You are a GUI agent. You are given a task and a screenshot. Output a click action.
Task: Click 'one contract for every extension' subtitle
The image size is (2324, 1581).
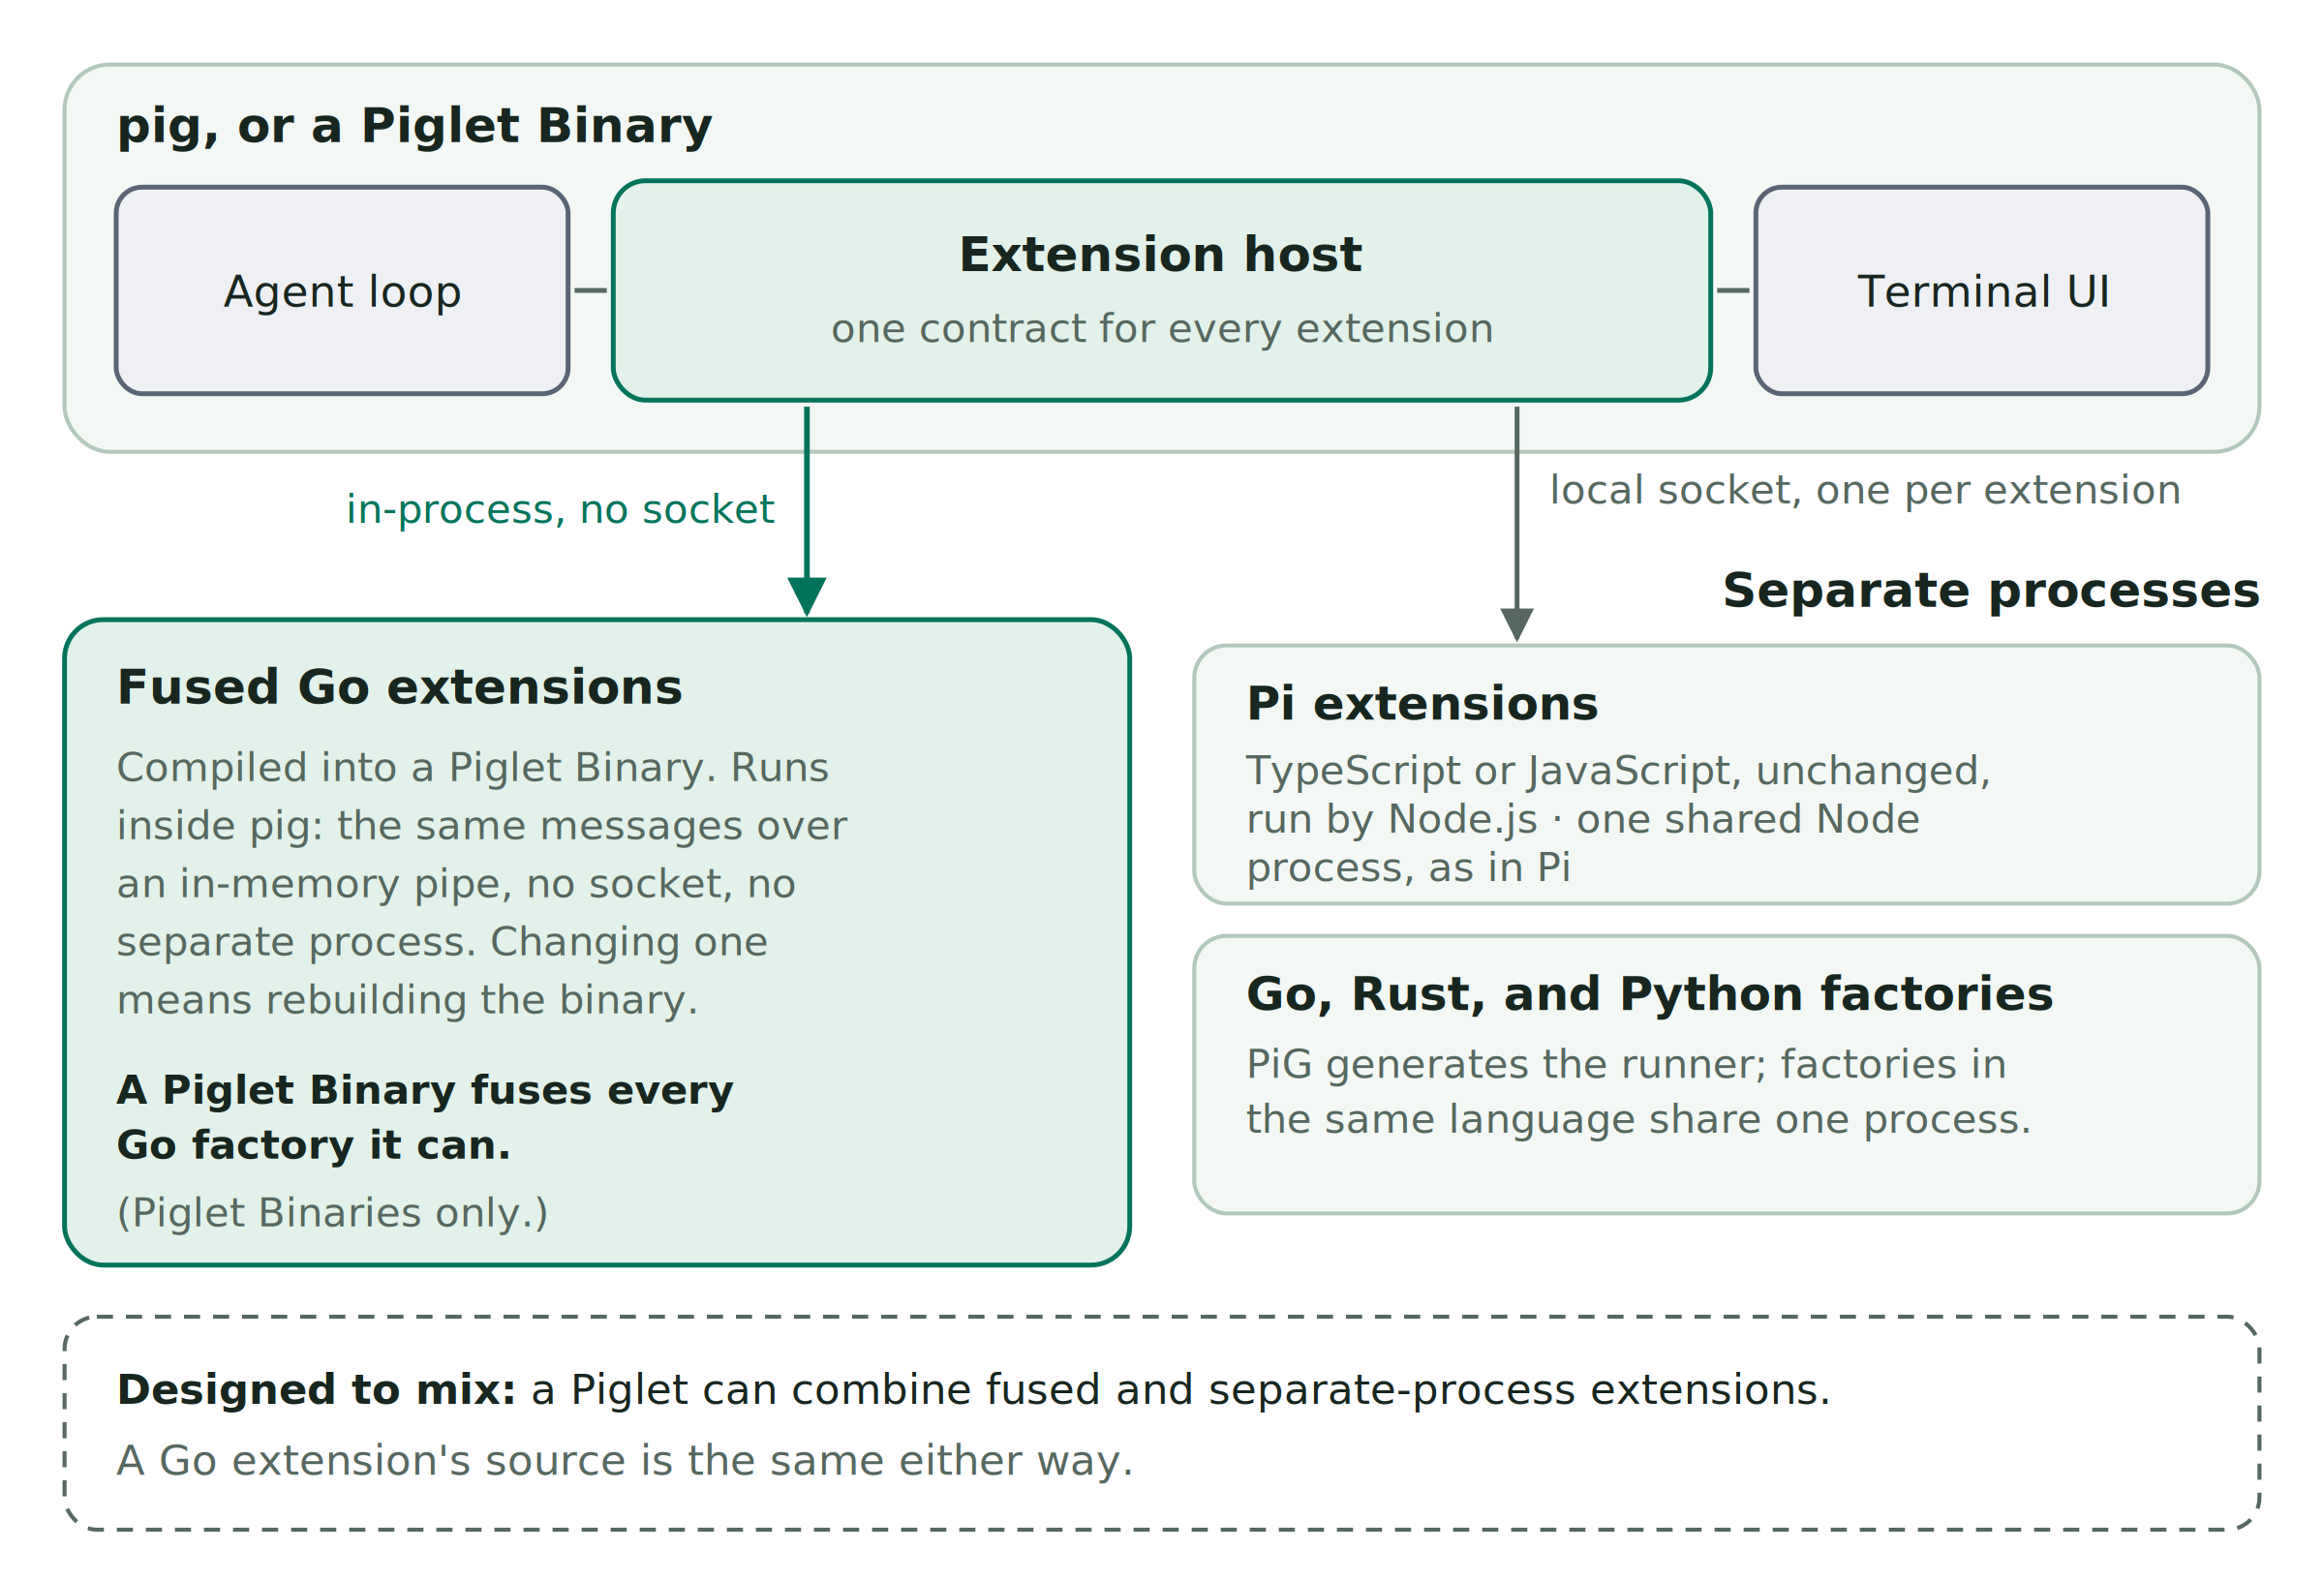[1162, 329]
